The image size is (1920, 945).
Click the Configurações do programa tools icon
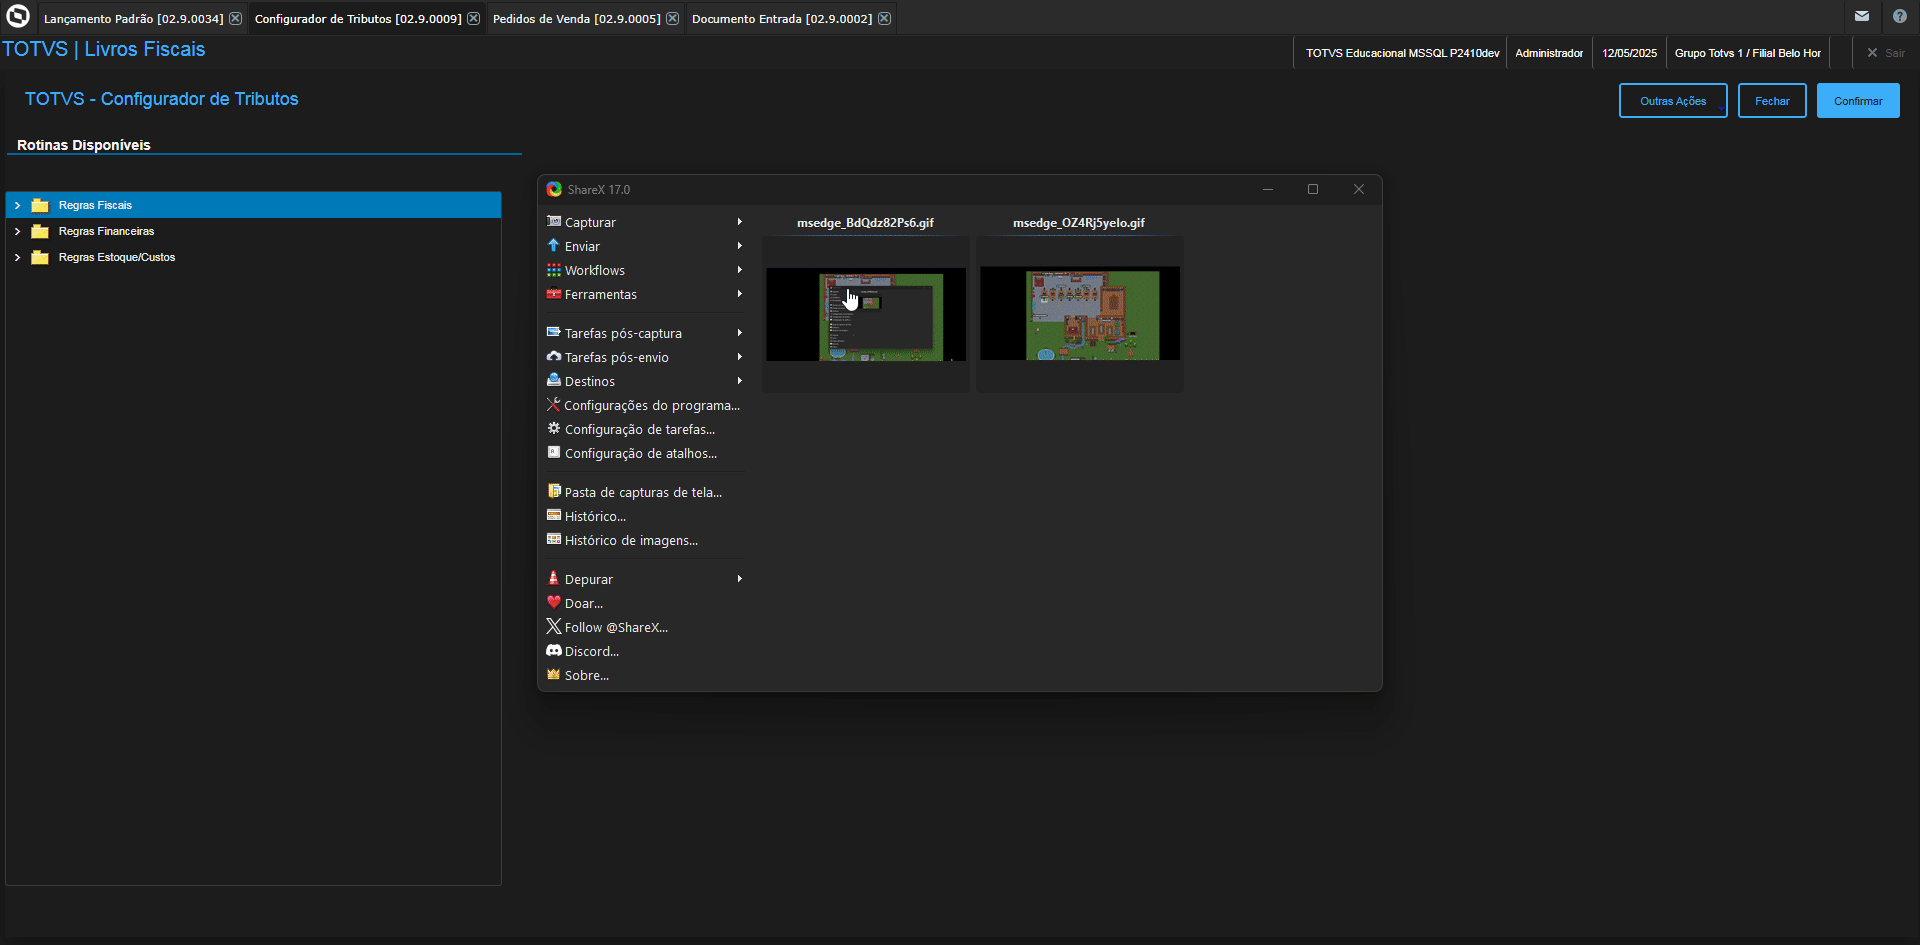553,404
